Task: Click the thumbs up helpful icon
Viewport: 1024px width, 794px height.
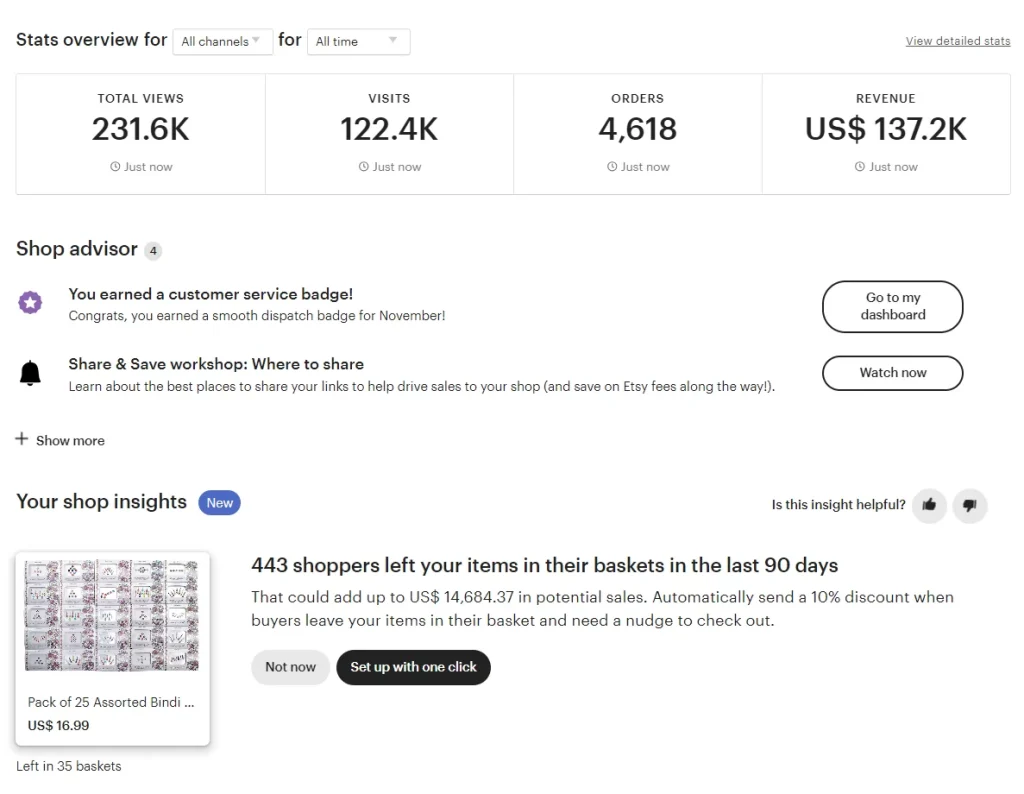Action: tap(929, 505)
